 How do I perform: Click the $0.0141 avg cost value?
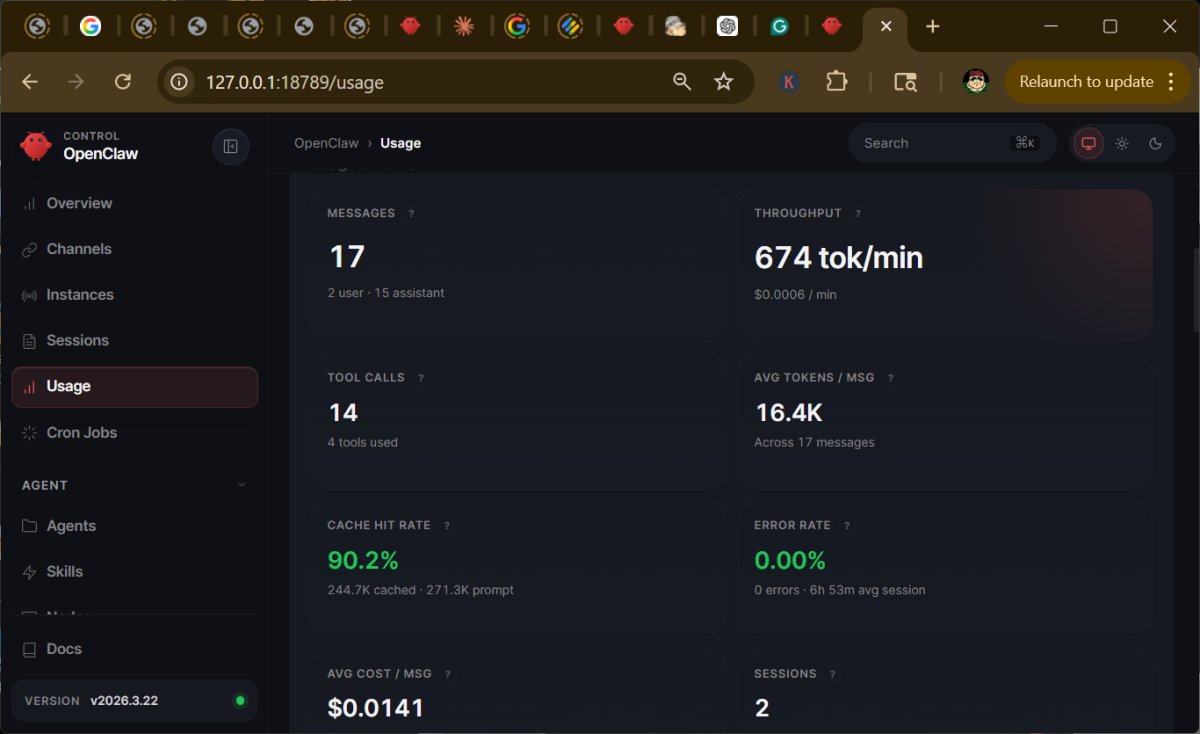click(376, 708)
